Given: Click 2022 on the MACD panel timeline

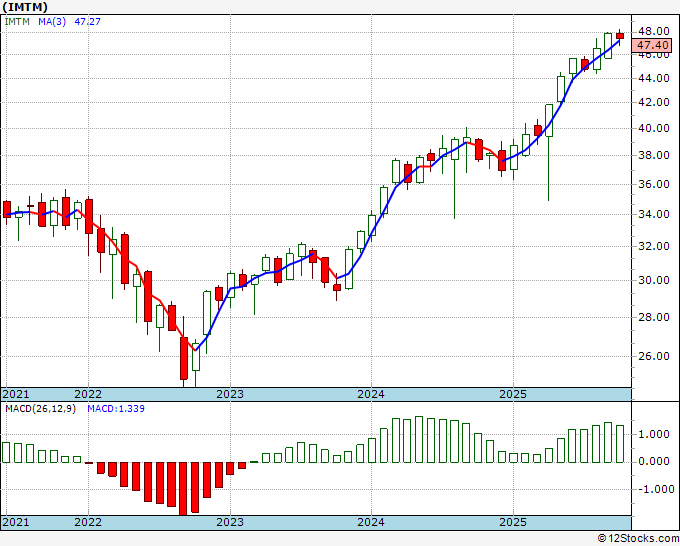Looking at the screenshot, I should 88,522.
